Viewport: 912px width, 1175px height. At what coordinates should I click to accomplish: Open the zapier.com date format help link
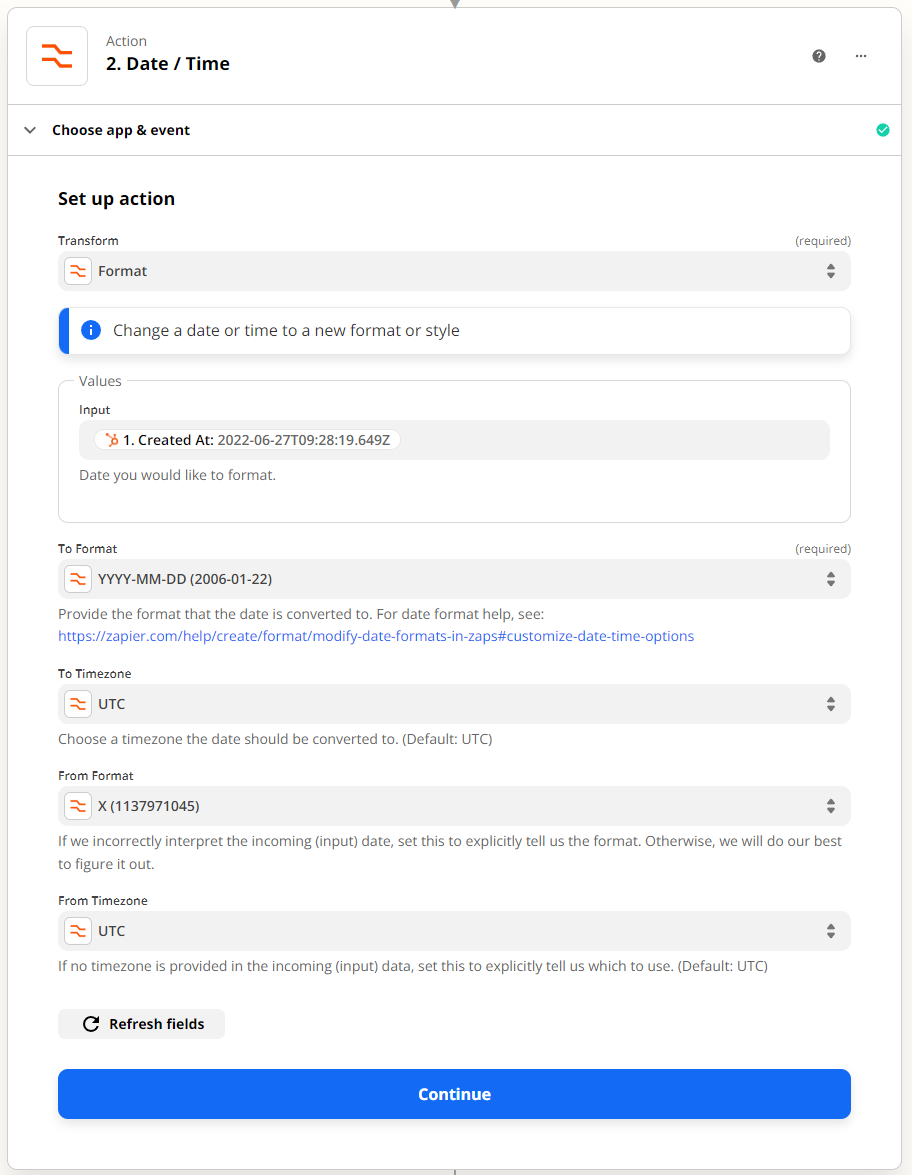point(376,636)
